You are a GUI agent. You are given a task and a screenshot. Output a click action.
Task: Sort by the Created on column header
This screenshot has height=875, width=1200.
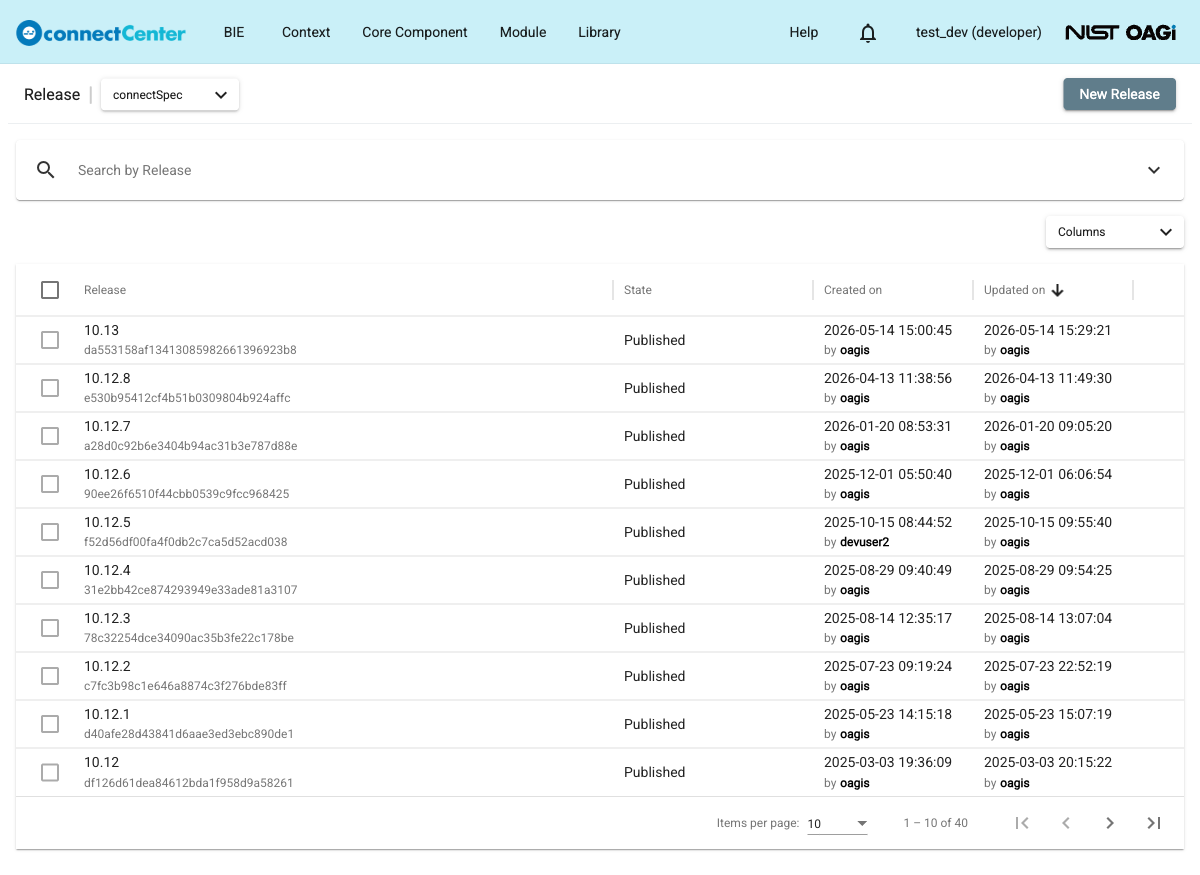point(853,290)
